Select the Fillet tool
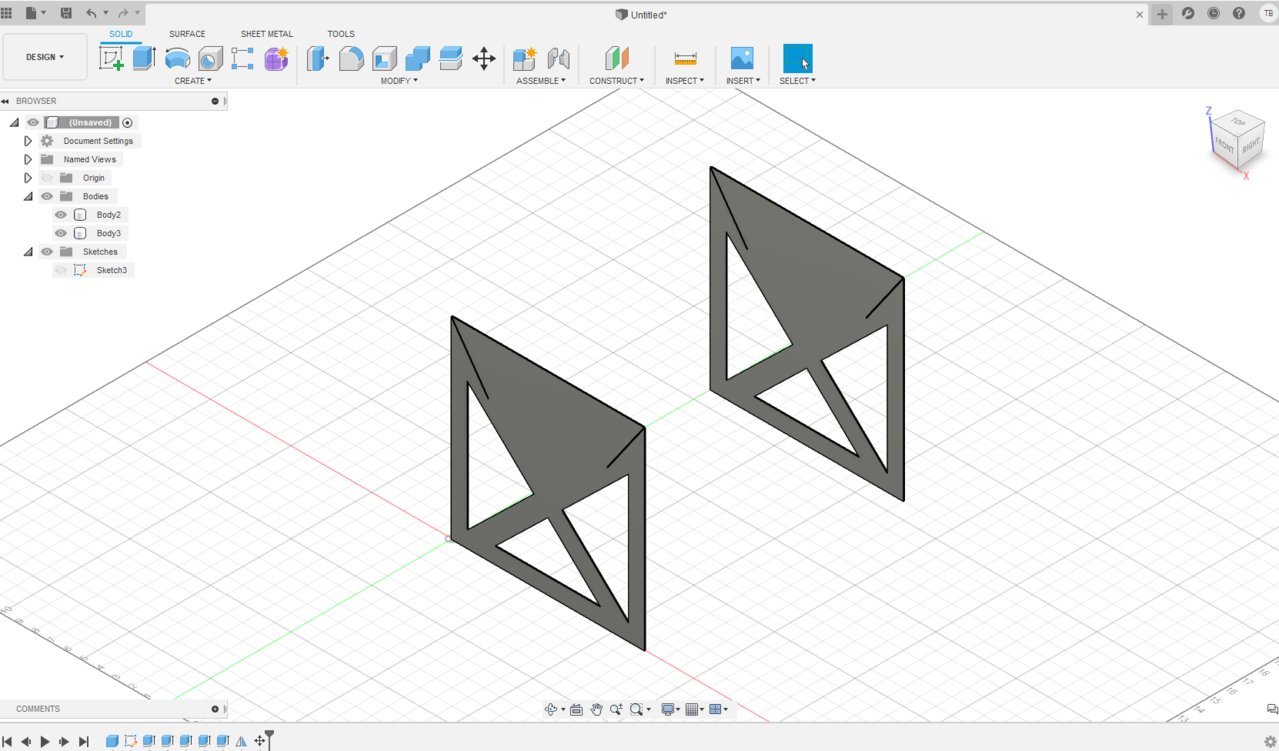 click(351, 58)
